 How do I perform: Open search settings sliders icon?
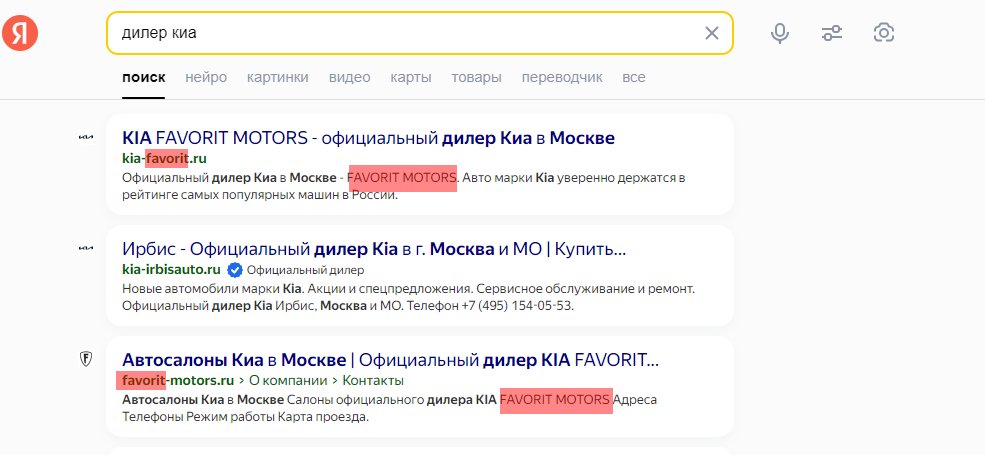coord(832,33)
